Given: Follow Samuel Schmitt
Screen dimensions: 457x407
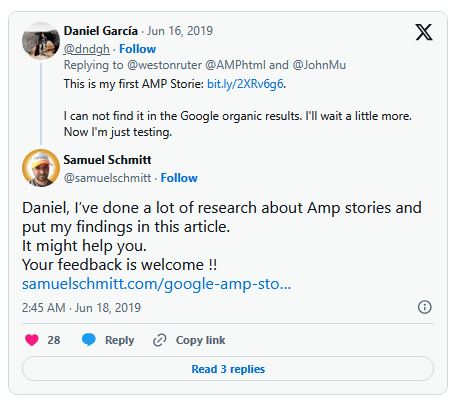Looking at the screenshot, I should click(x=179, y=178).
